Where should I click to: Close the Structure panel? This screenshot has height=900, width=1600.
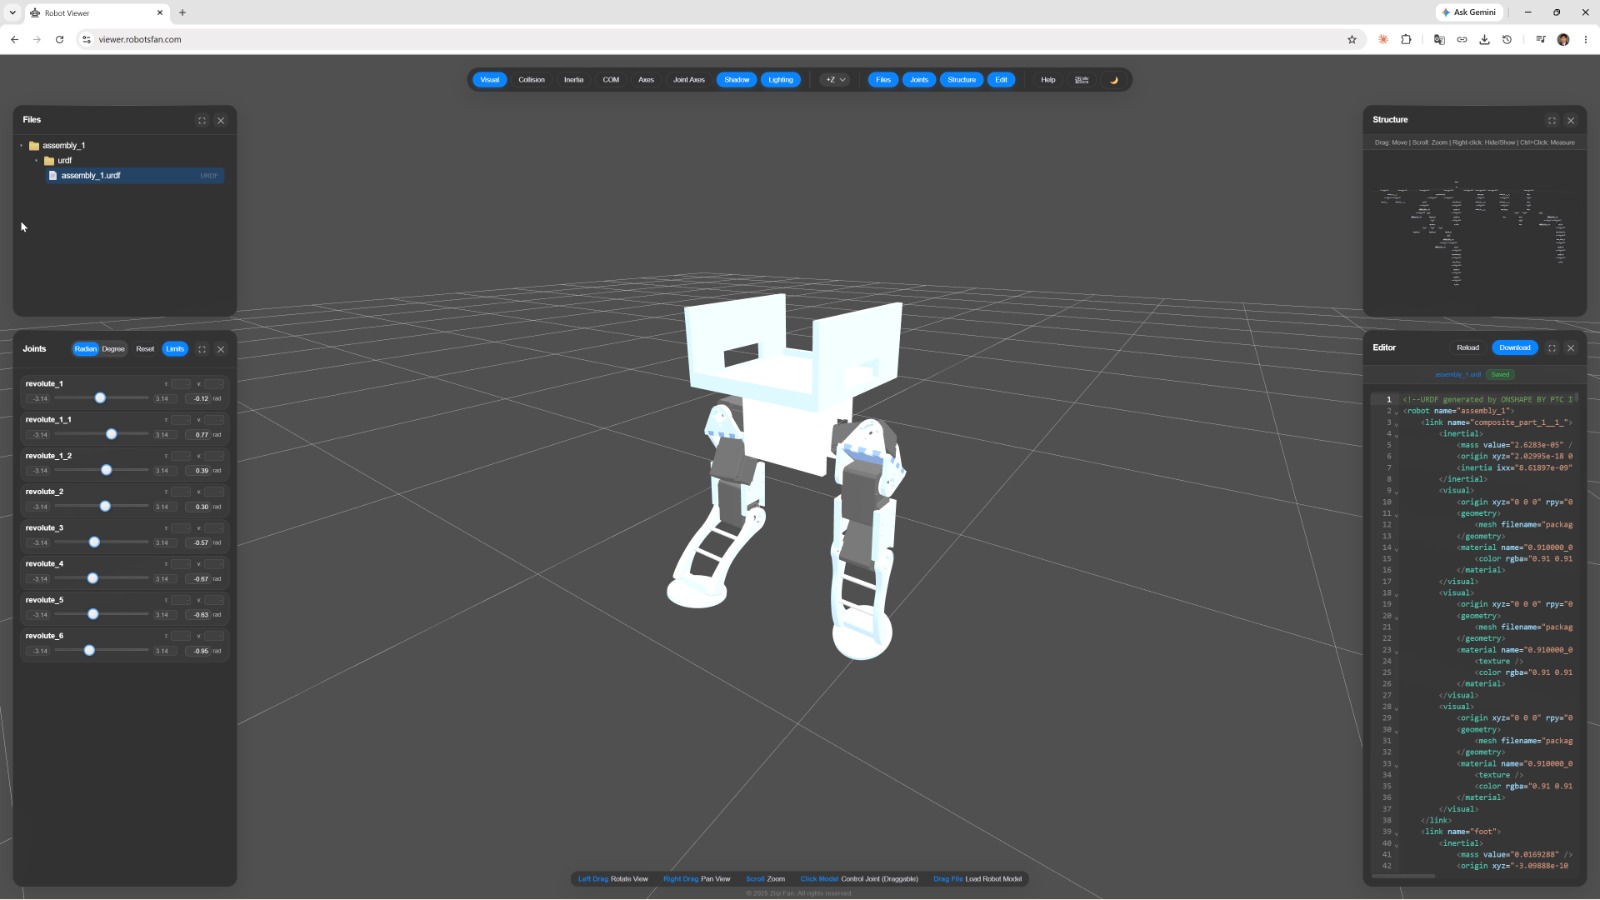click(1571, 120)
